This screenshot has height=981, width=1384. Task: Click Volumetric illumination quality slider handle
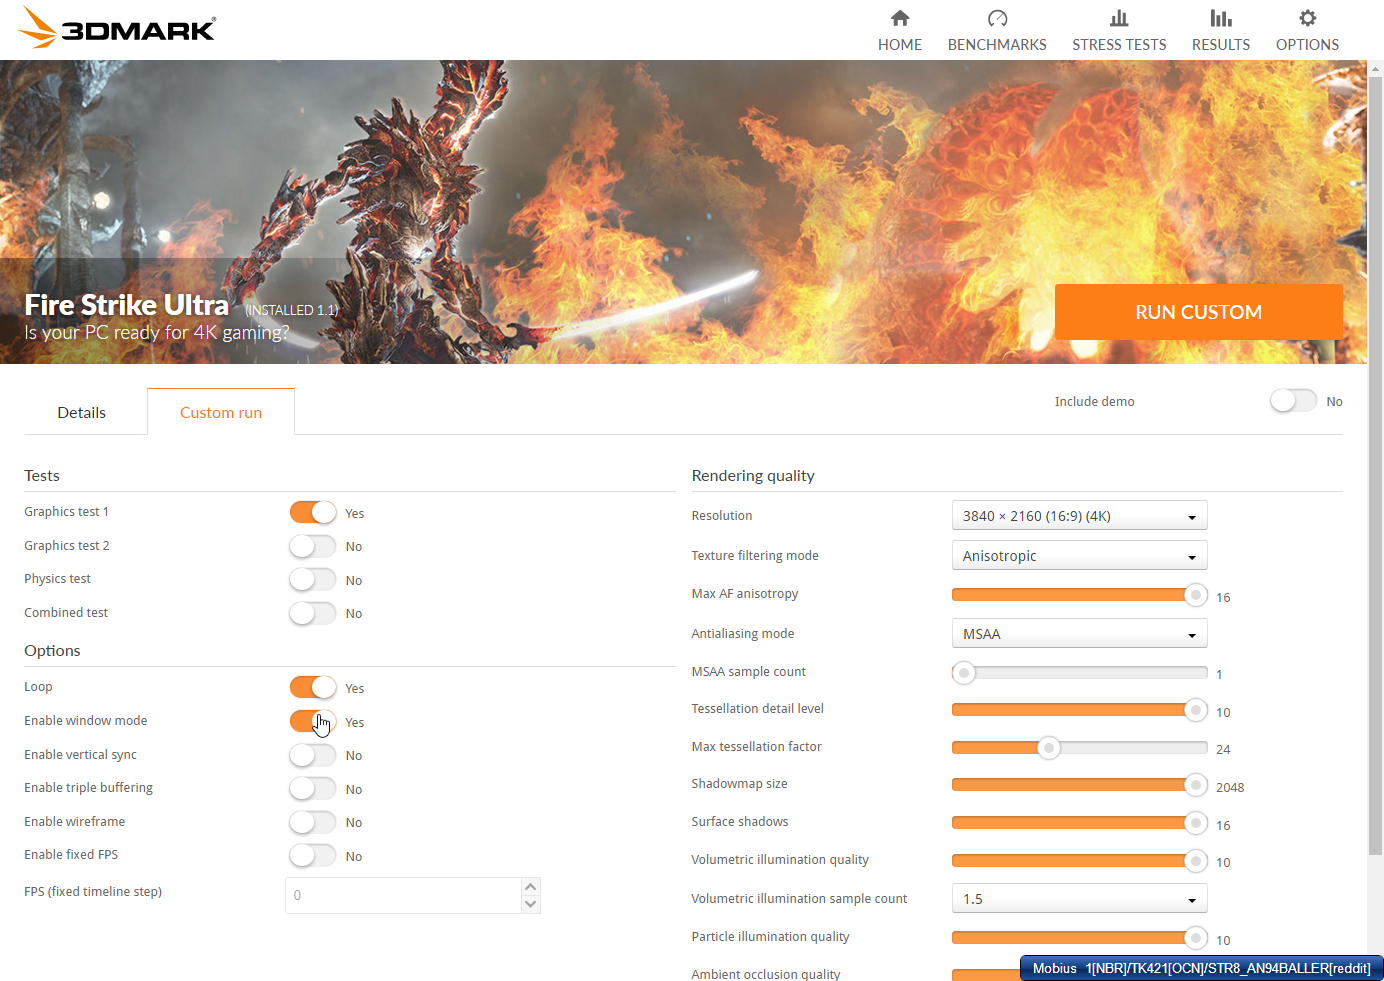[1195, 860]
